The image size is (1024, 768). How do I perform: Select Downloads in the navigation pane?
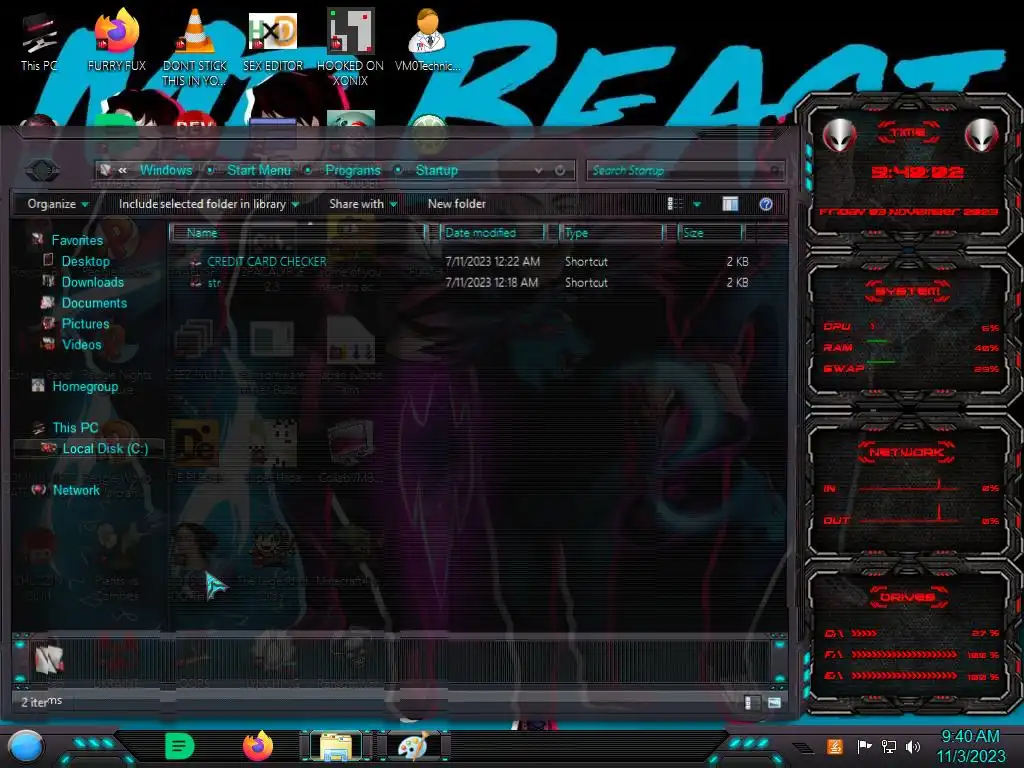(93, 282)
